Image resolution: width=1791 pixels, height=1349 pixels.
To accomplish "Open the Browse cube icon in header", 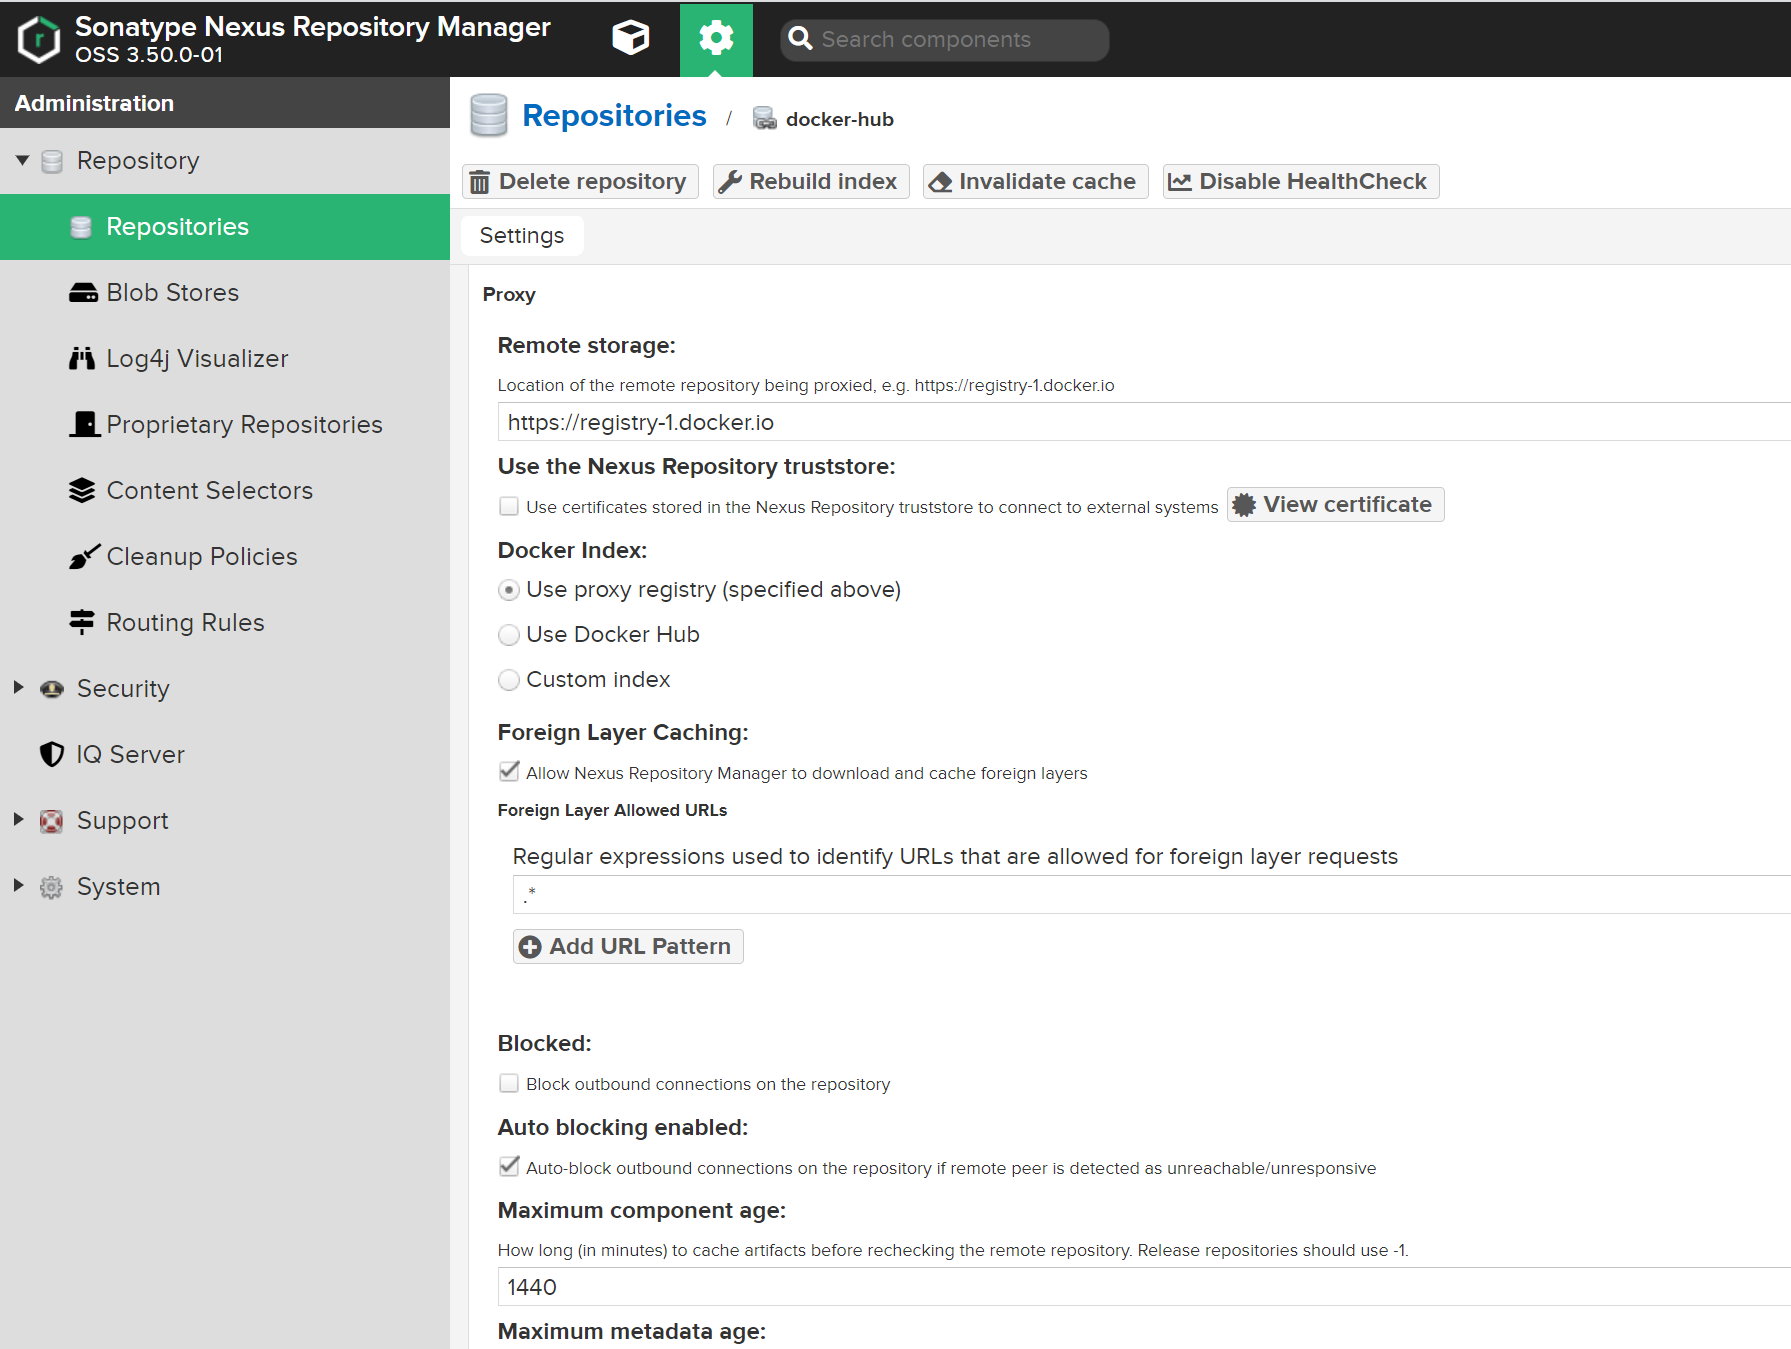I will click(x=631, y=39).
